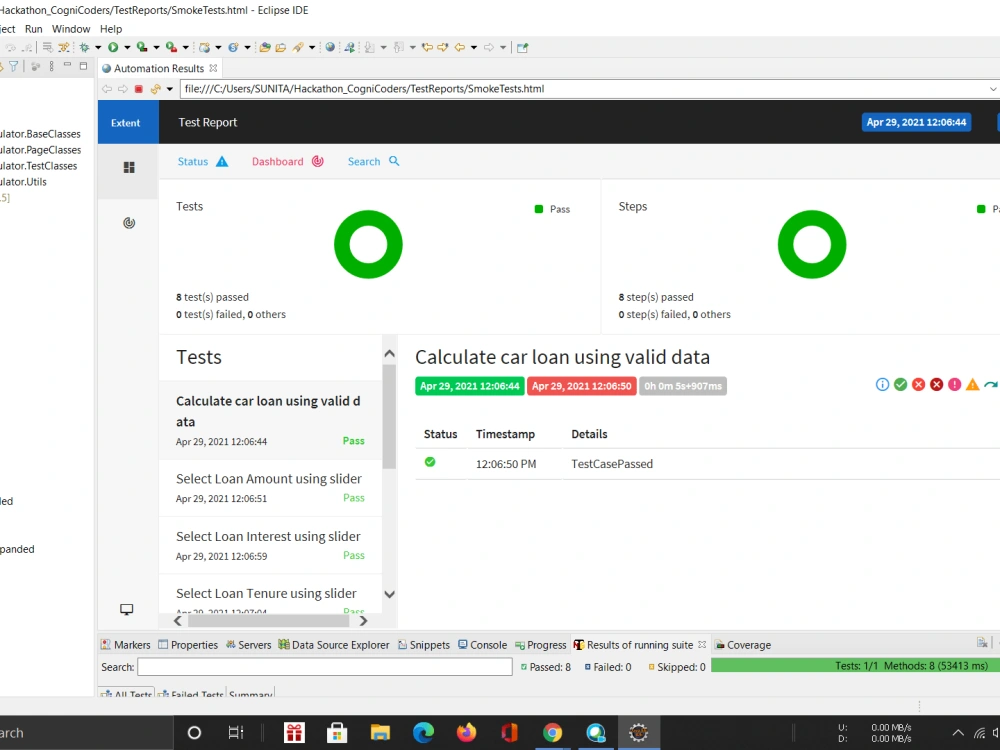Click the green Run icon in the toolbar
Screen dimensions: 1000x750
114,47
